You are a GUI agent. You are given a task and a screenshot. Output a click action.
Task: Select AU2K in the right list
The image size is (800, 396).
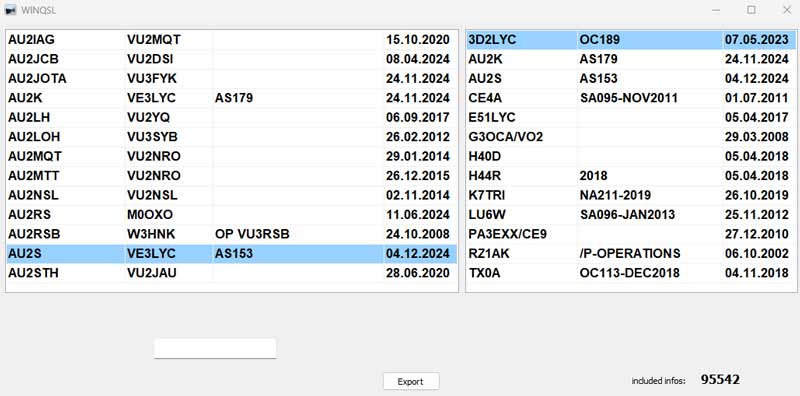click(485, 59)
